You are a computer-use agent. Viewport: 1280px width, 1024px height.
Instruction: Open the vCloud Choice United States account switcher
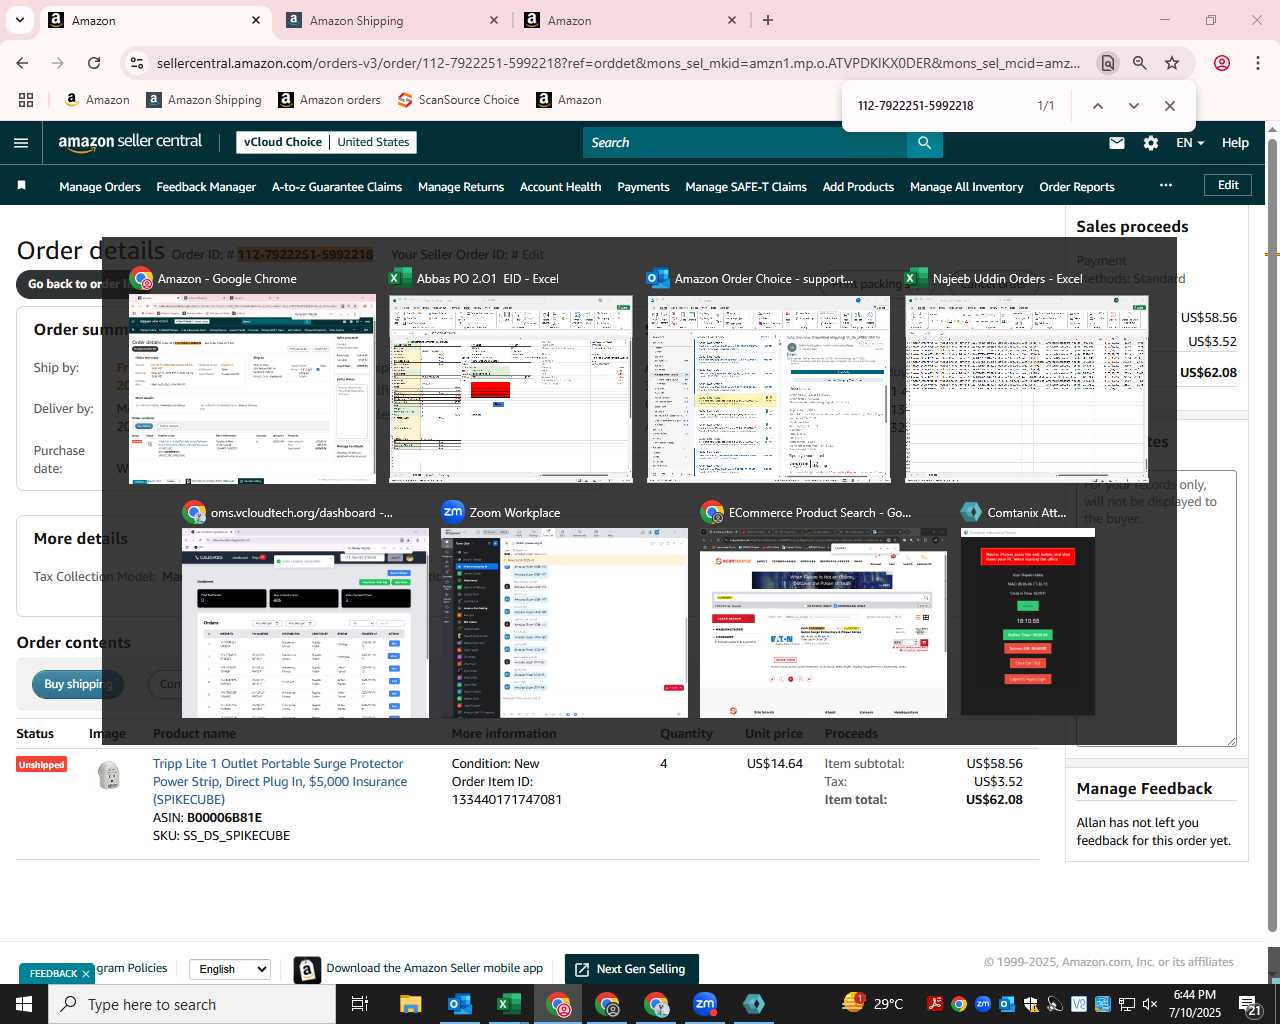[x=327, y=142]
